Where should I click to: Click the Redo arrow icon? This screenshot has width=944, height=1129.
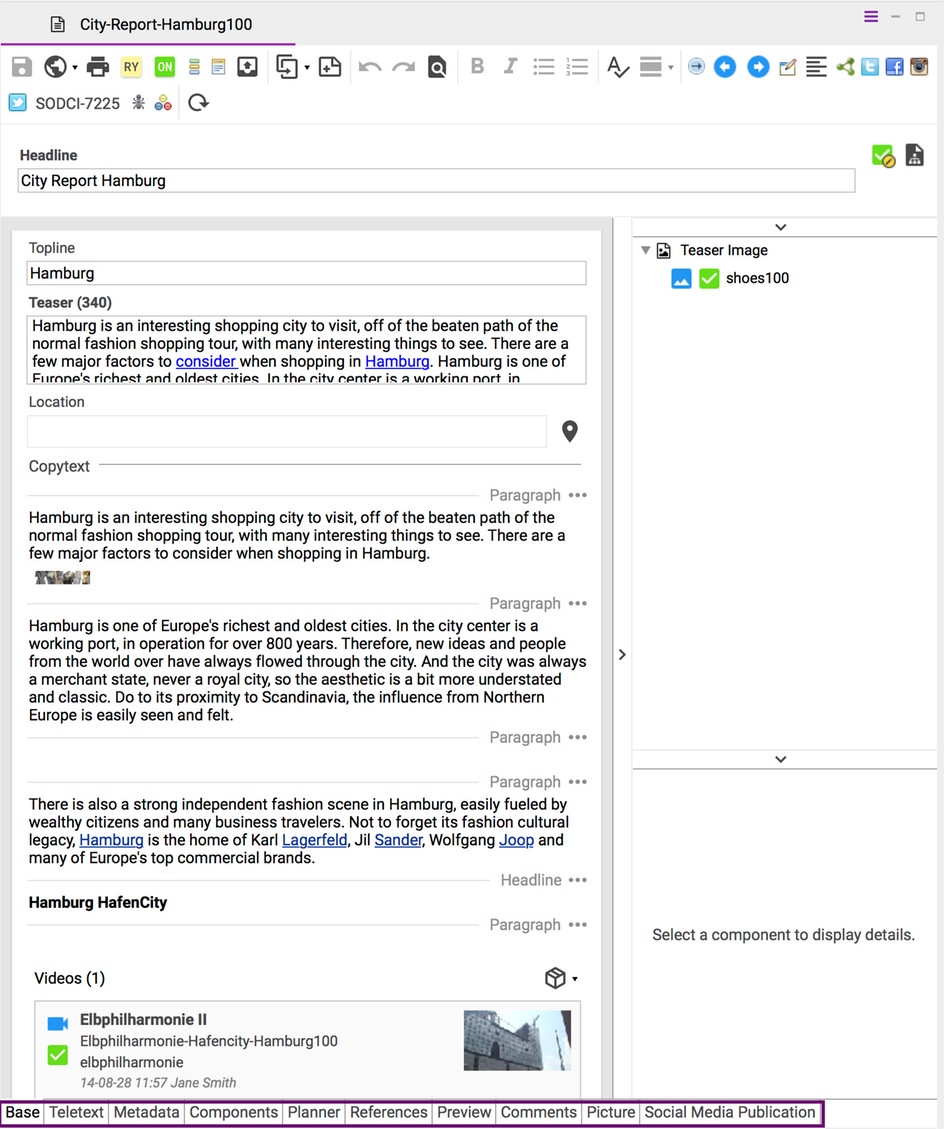coord(403,67)
